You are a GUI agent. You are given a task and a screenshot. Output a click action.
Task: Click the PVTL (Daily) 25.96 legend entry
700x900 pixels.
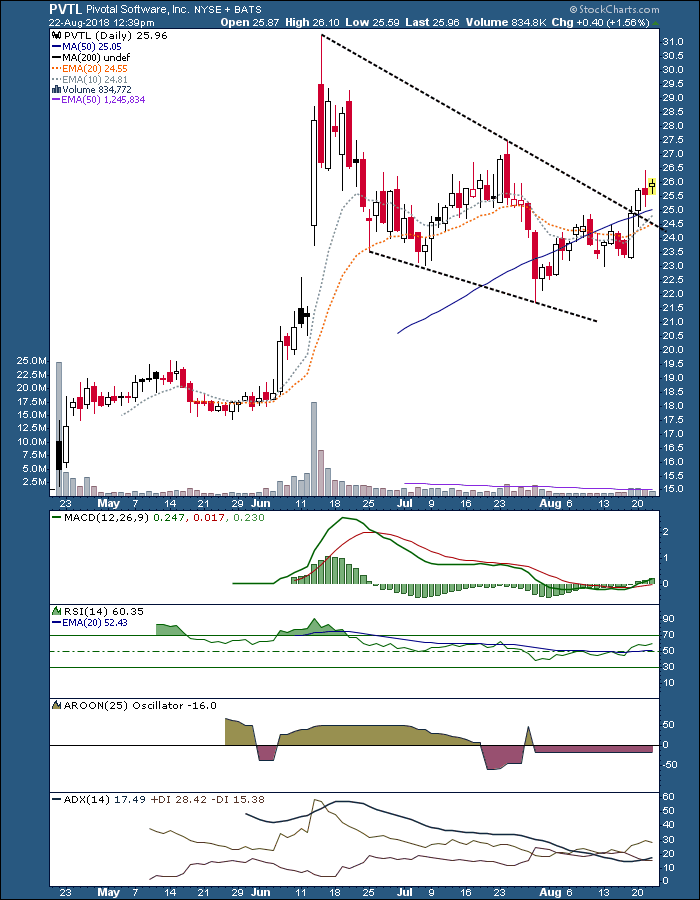point(115,34)
